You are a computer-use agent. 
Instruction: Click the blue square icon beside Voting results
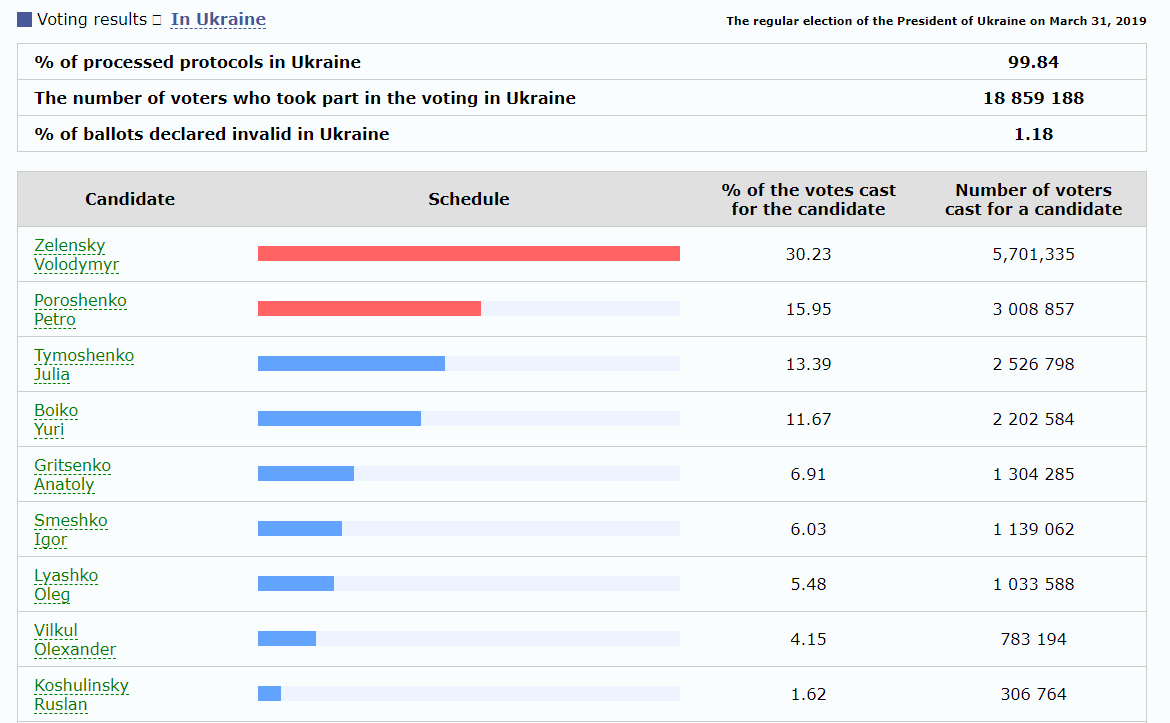click(x=25, y=19)
